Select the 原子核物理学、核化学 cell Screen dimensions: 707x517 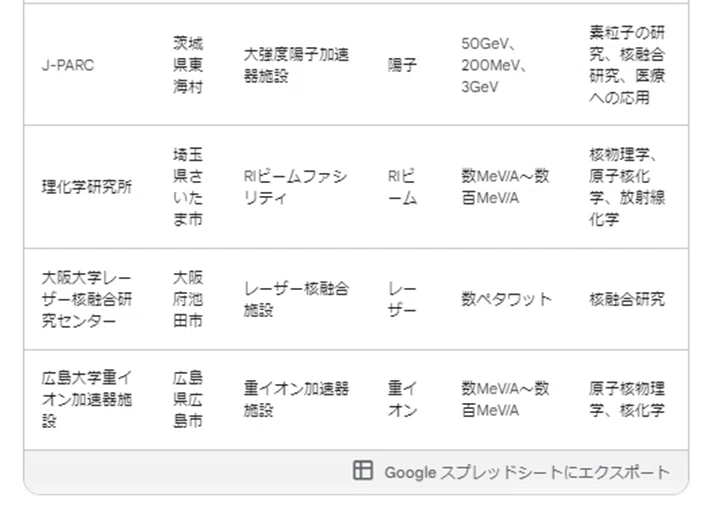pyautogui.click(x=627, y=399)
